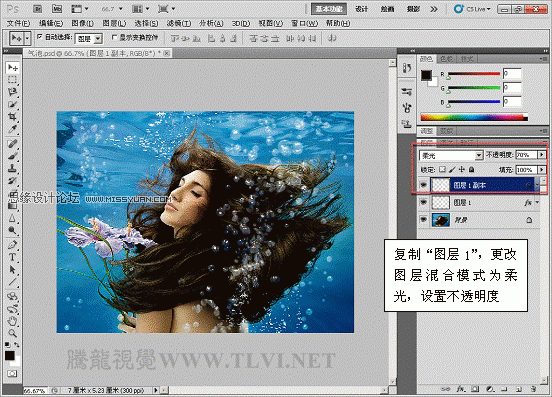
Task: Show more workspaces with double arrow
Action: [434, 9]
